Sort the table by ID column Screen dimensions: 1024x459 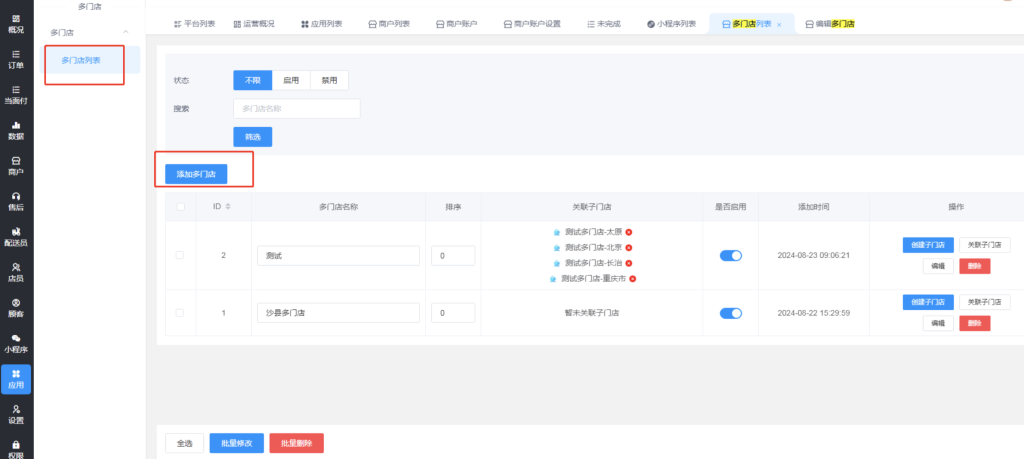tap(228, 207)
